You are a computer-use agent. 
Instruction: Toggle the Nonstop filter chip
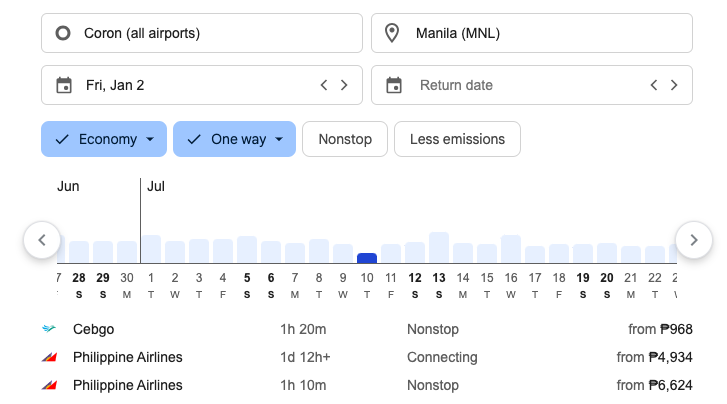[345, 139]
